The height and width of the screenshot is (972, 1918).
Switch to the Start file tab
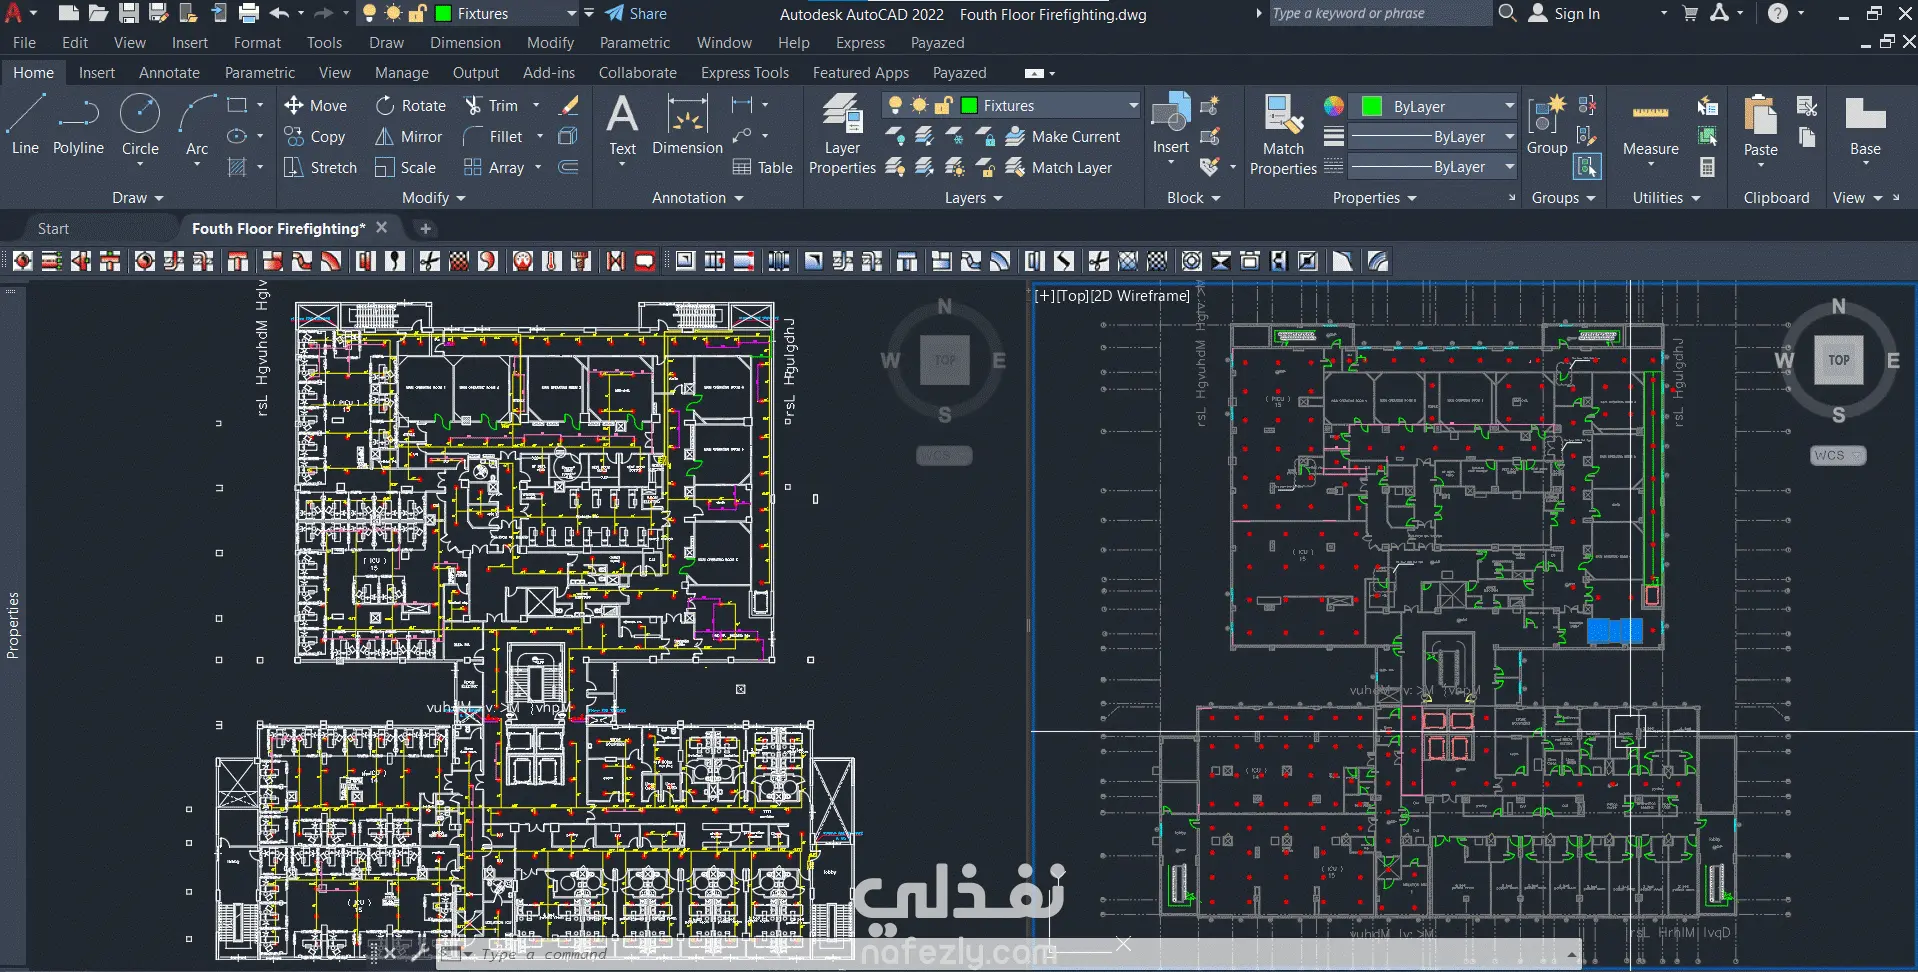pos(53,228)
